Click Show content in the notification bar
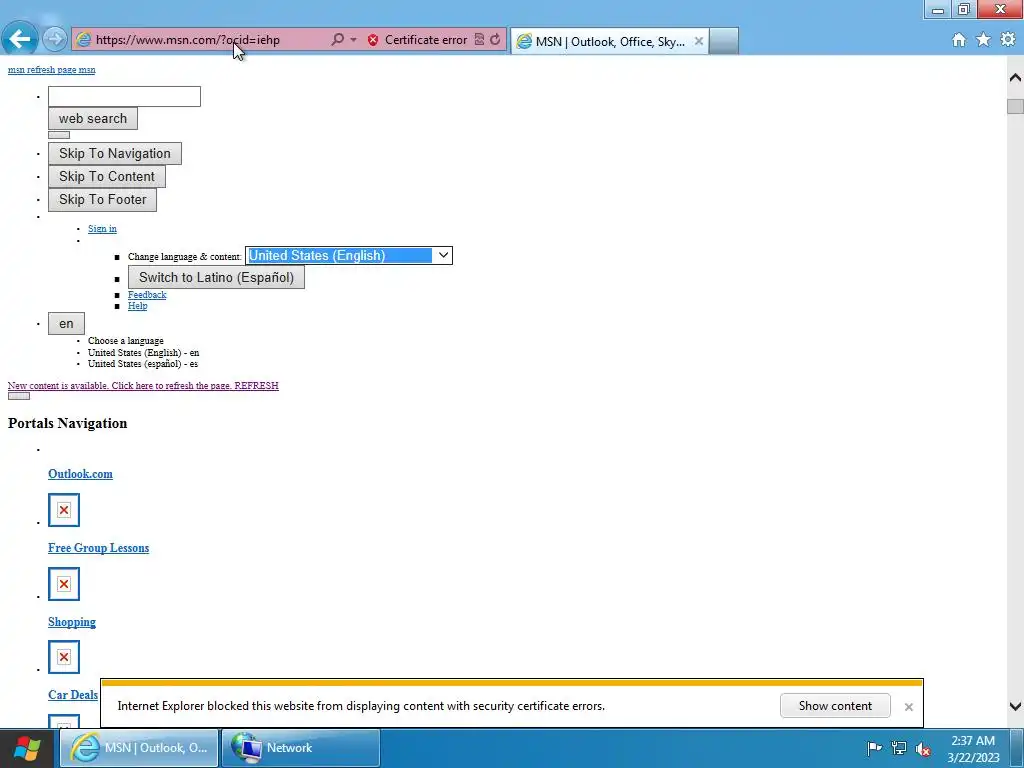The width and height of the screenshot is (1024, 768). pos(835,706)
